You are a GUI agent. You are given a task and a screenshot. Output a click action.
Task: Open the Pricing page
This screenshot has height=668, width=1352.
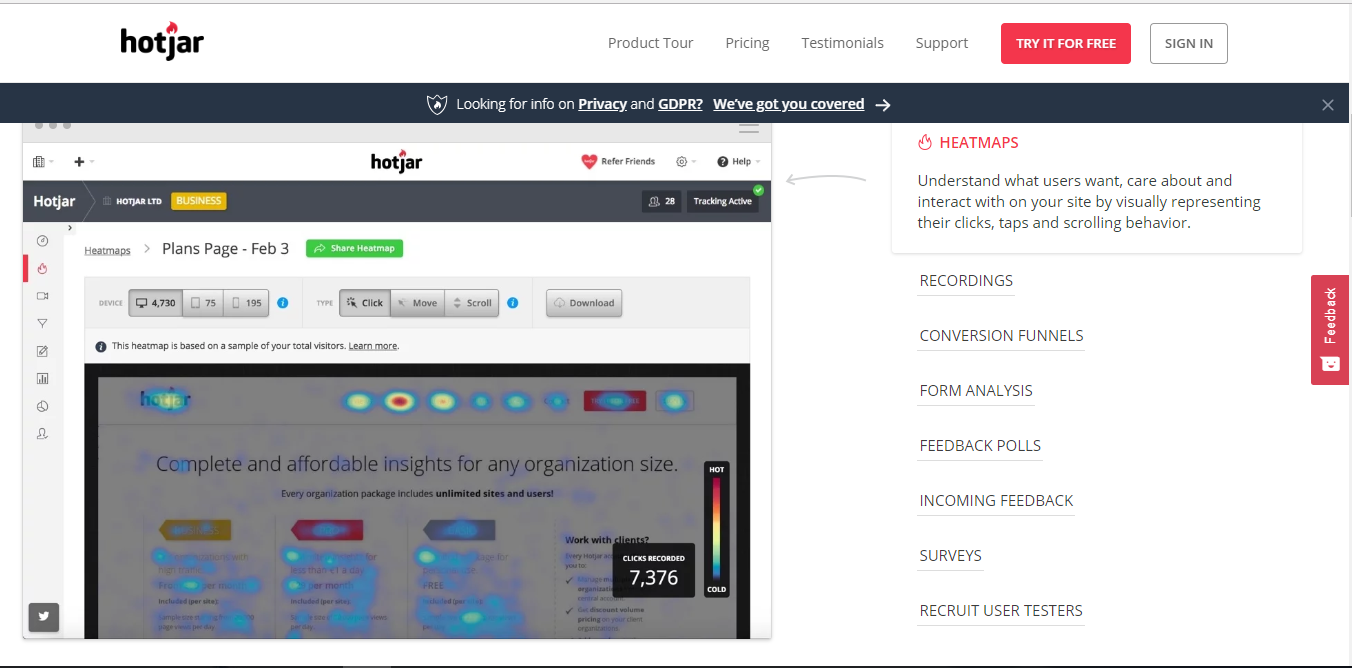click(x=747, y=43)
